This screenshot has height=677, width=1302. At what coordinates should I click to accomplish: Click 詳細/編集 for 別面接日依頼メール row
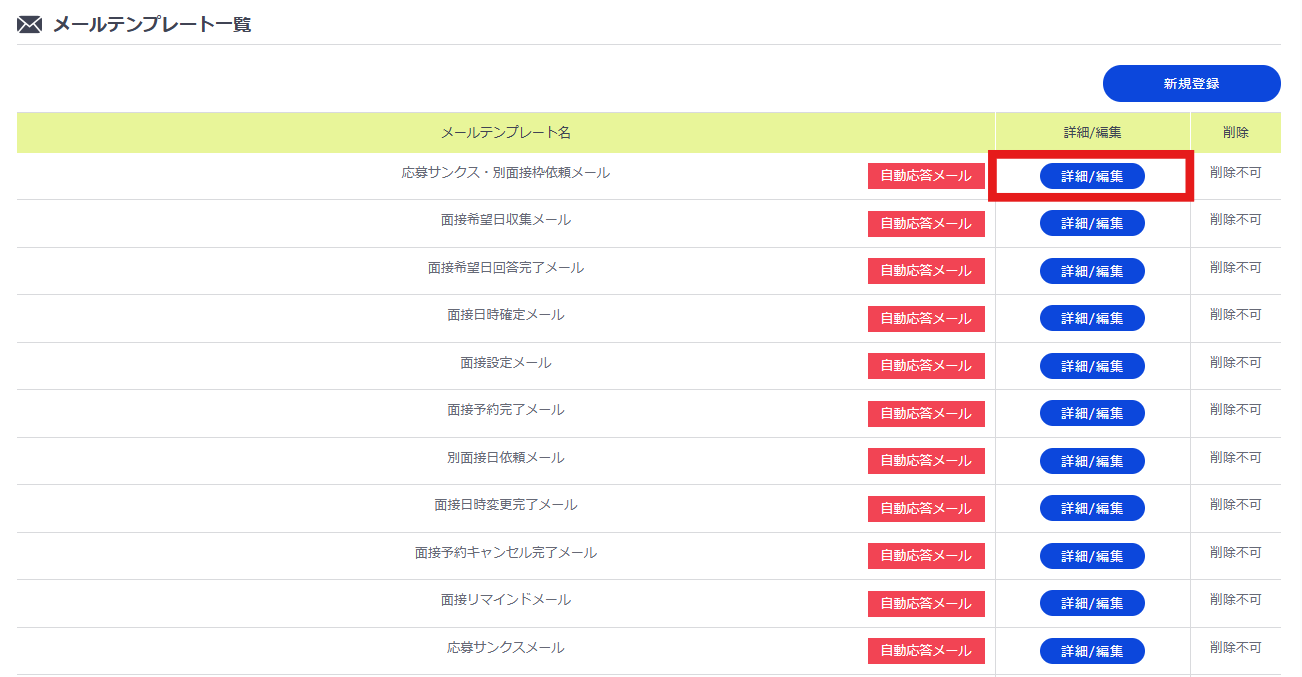1092,460
